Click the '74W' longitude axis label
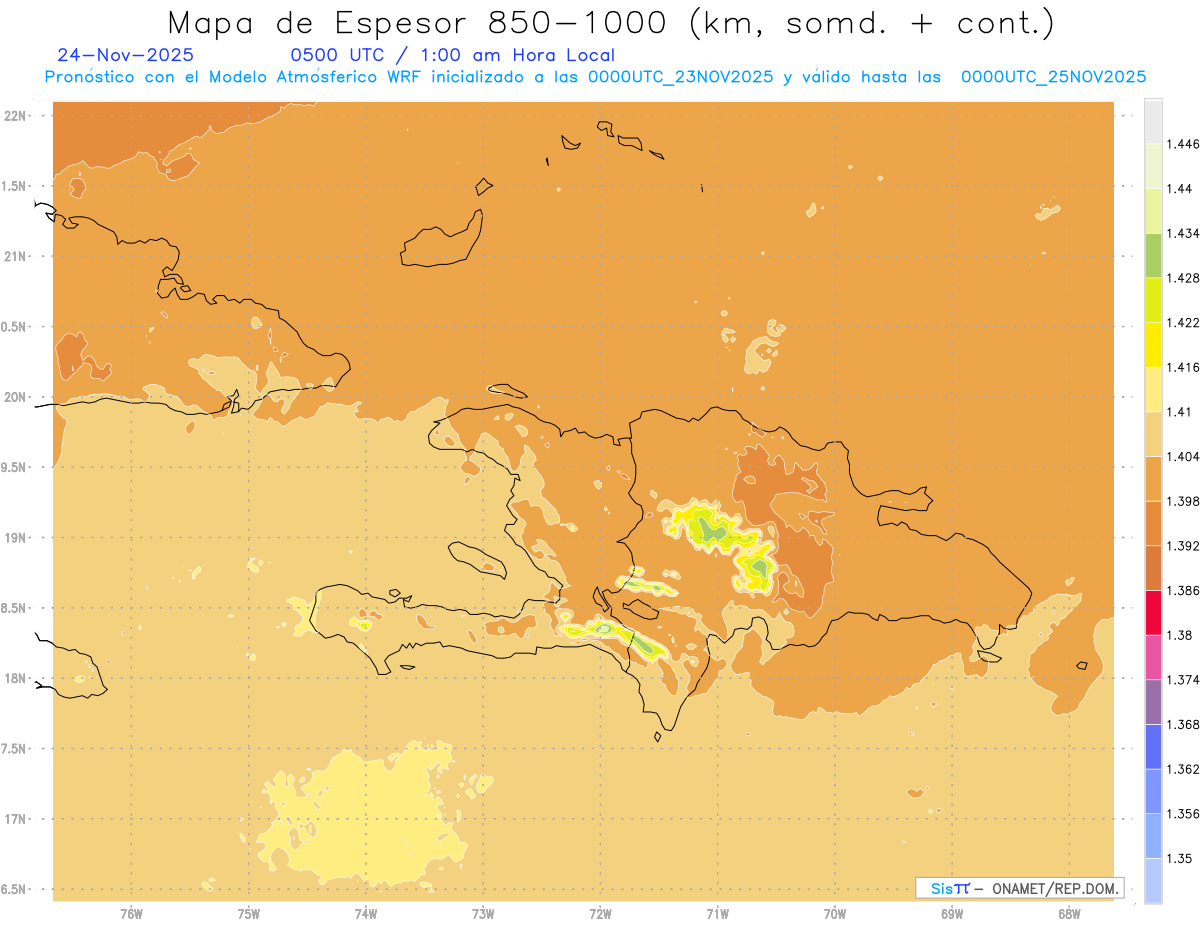Image resolution: width=1200 pixels, height=927 pixels. pyautogui.click(x=366, y=912)
